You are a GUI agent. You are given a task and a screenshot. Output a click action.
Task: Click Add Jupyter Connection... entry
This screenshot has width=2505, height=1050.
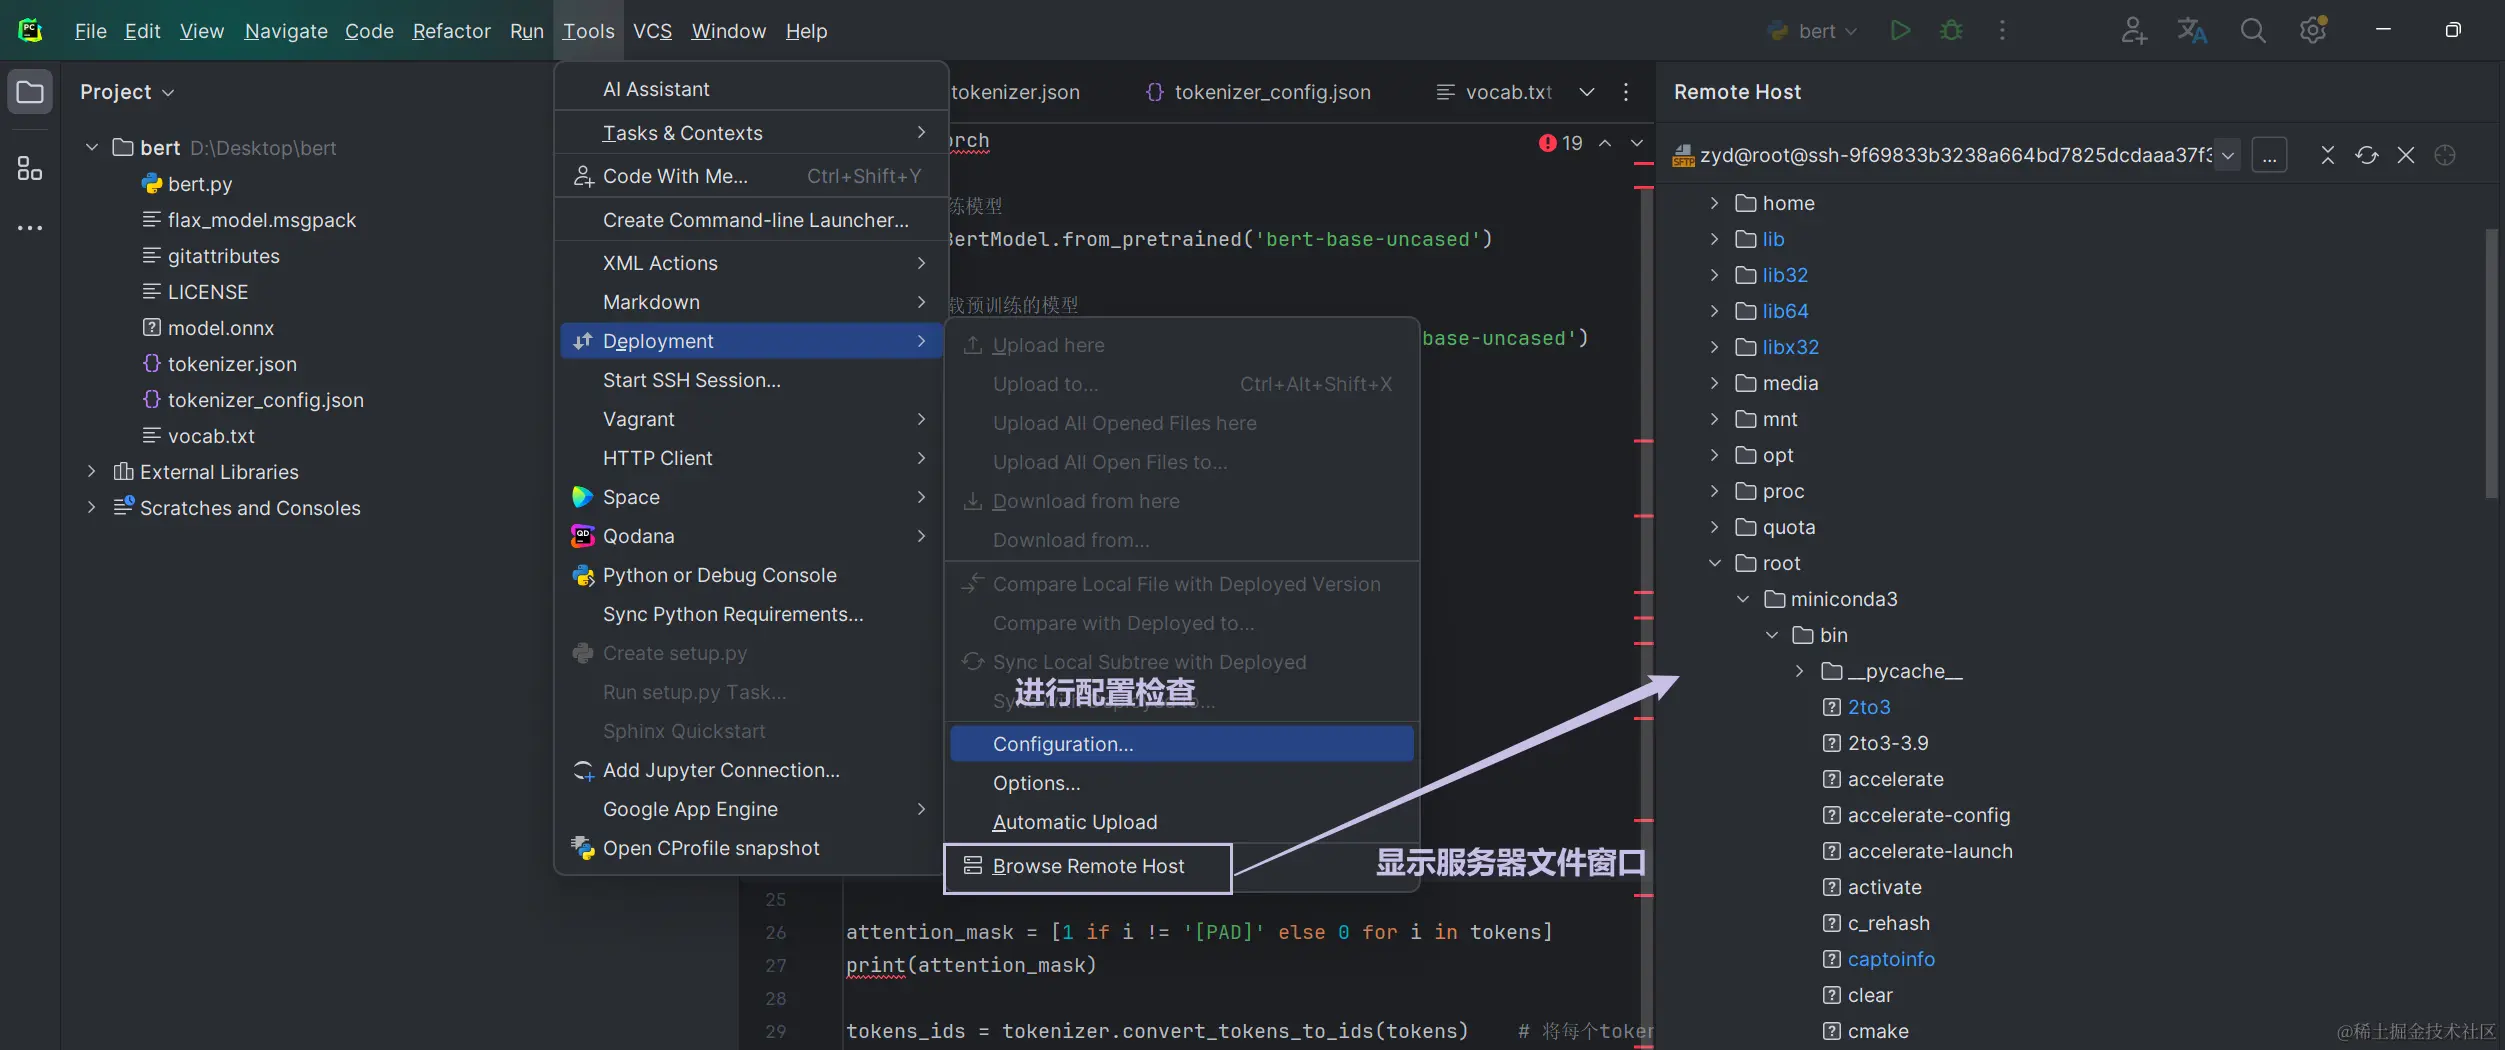click(x=751, y=770)
